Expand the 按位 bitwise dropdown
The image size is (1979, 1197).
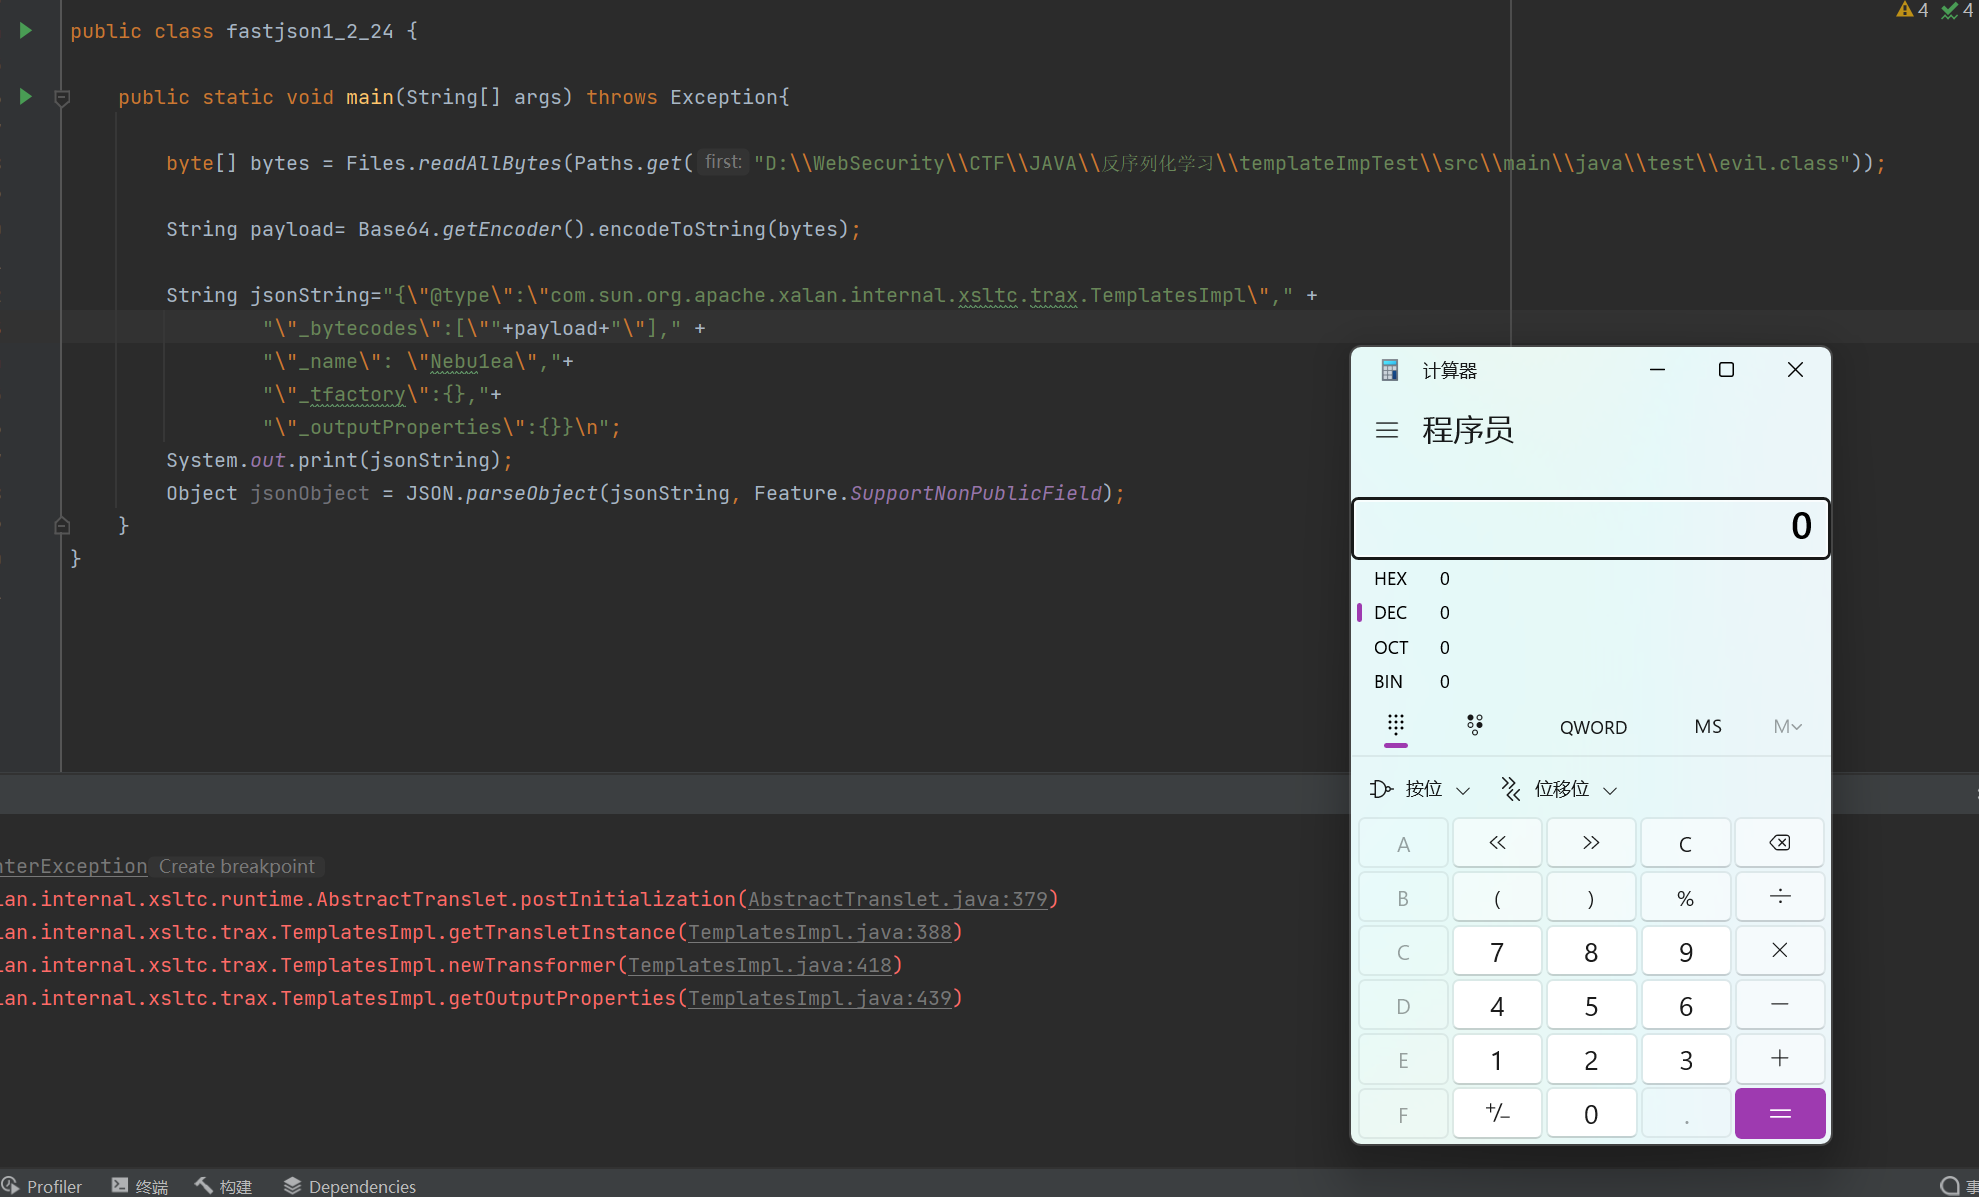(x=1421, y=789)
